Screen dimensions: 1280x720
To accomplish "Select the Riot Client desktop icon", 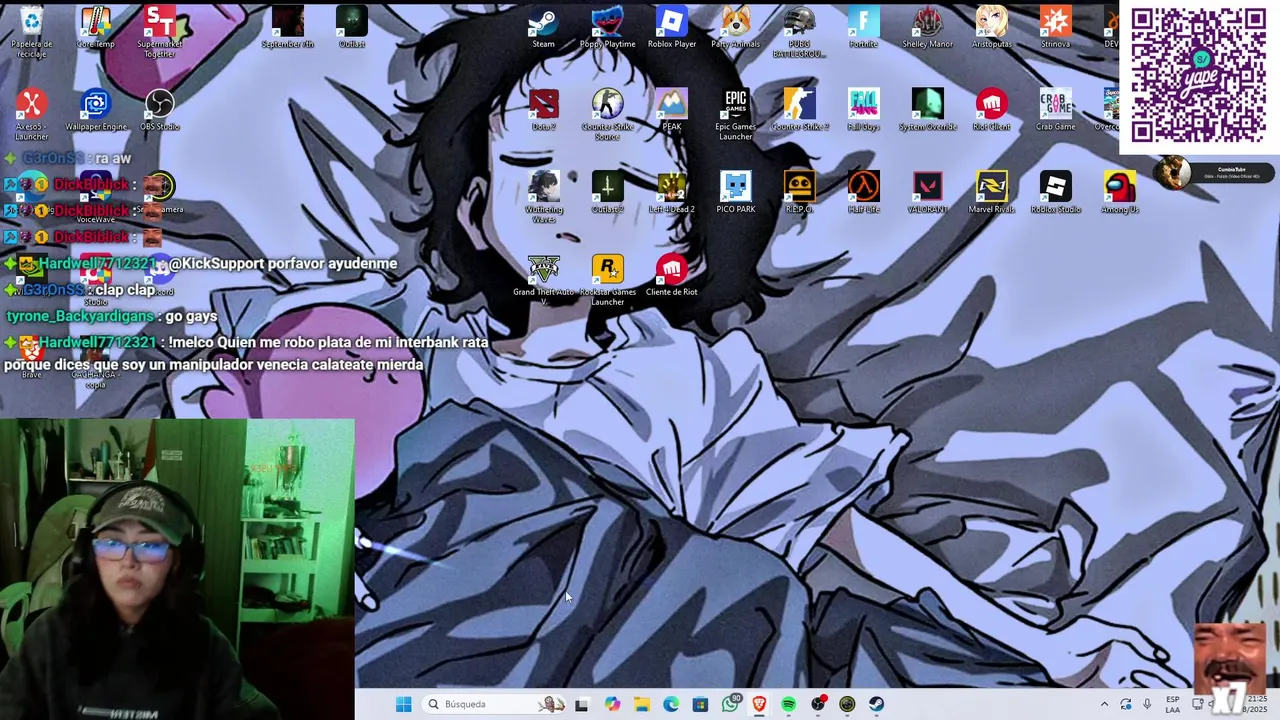I will 991,110.
